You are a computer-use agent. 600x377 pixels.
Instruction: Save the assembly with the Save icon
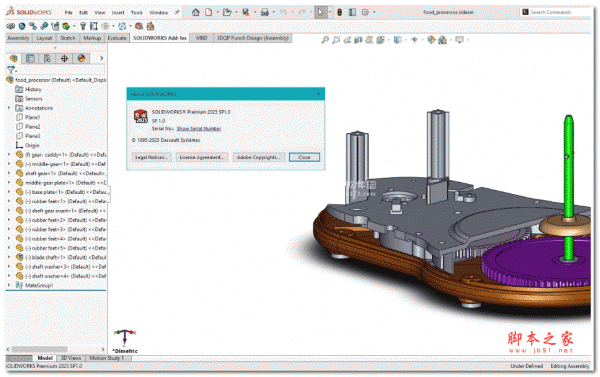click(246, 12)
